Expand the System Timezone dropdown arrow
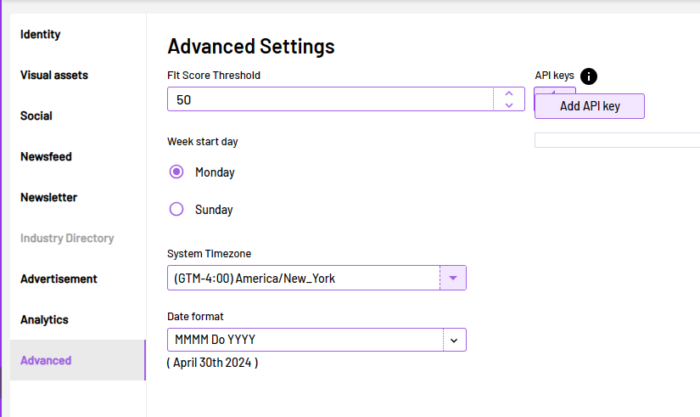 pyautogui.click(x=453, y=278)
